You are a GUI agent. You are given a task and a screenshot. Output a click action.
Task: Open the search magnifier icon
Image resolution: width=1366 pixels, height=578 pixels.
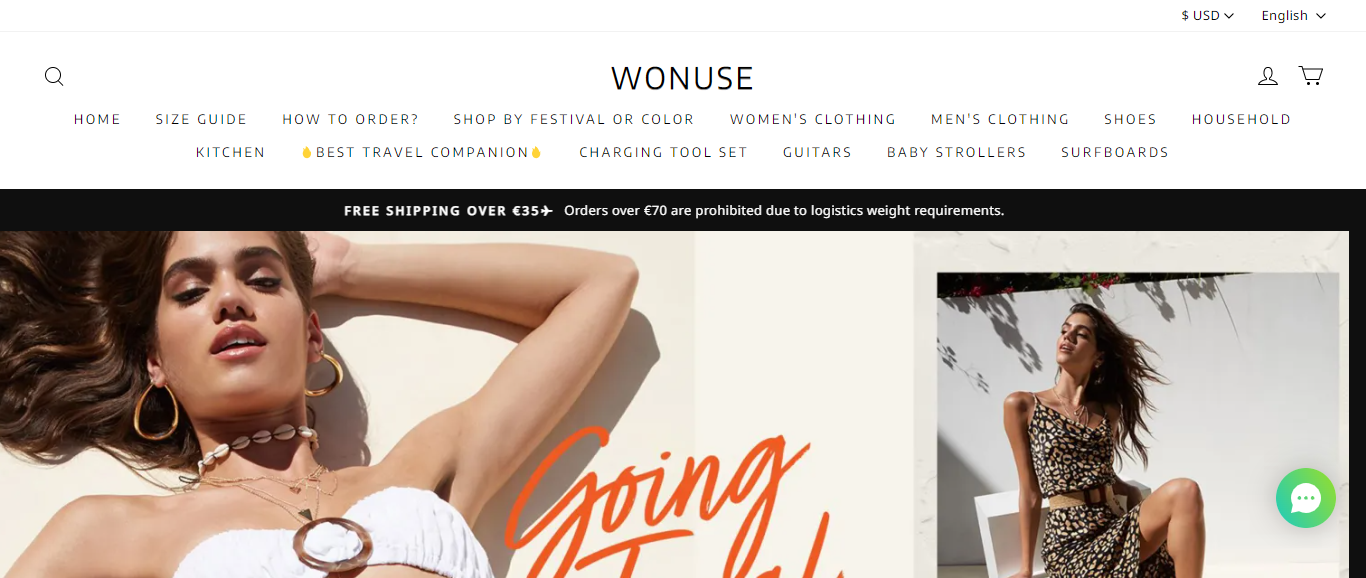tap(54, 76)
